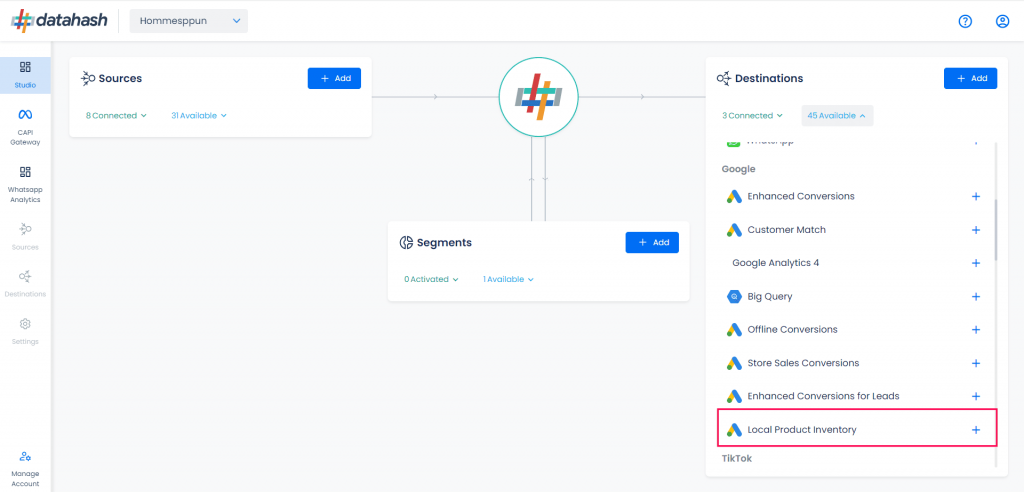Add Local Product Inventory with plus icon
Screen dimensions: 1024x492
tap(976, 430)
